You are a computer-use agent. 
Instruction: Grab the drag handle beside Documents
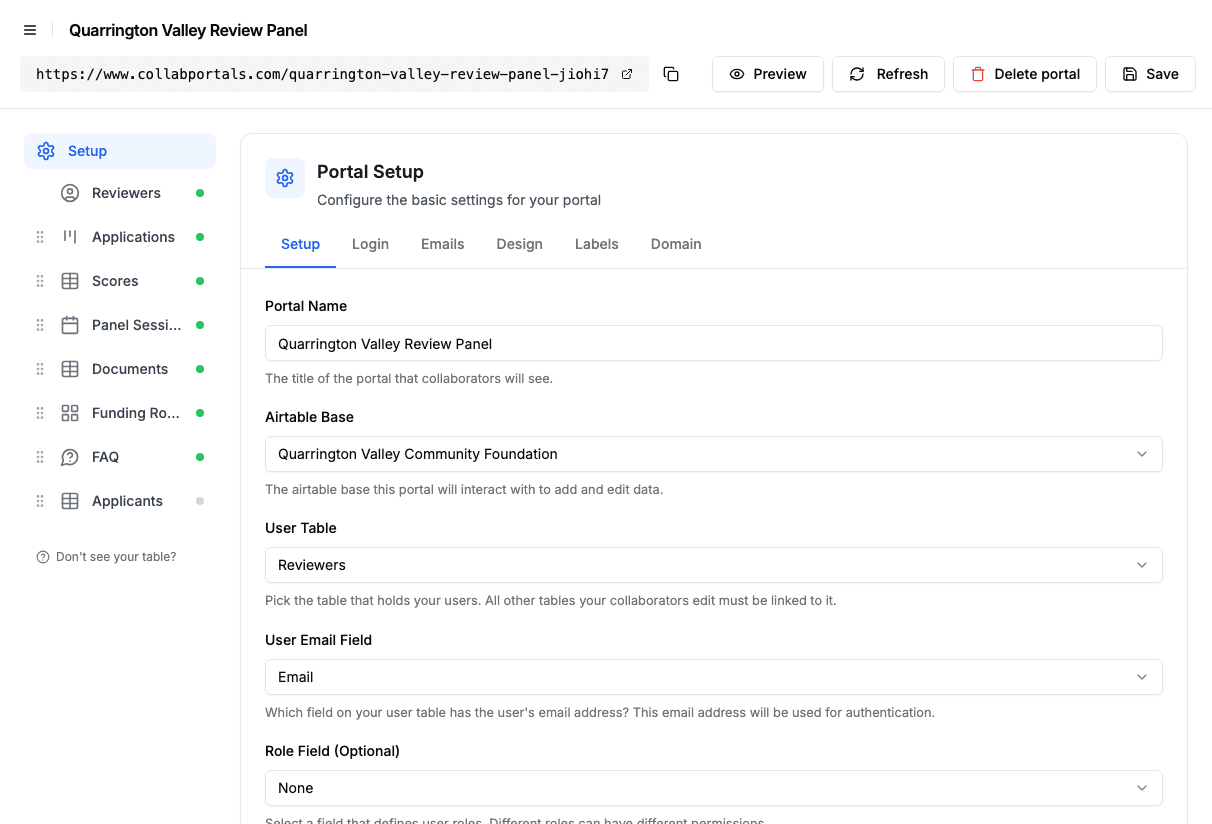[x=40, y=369]
